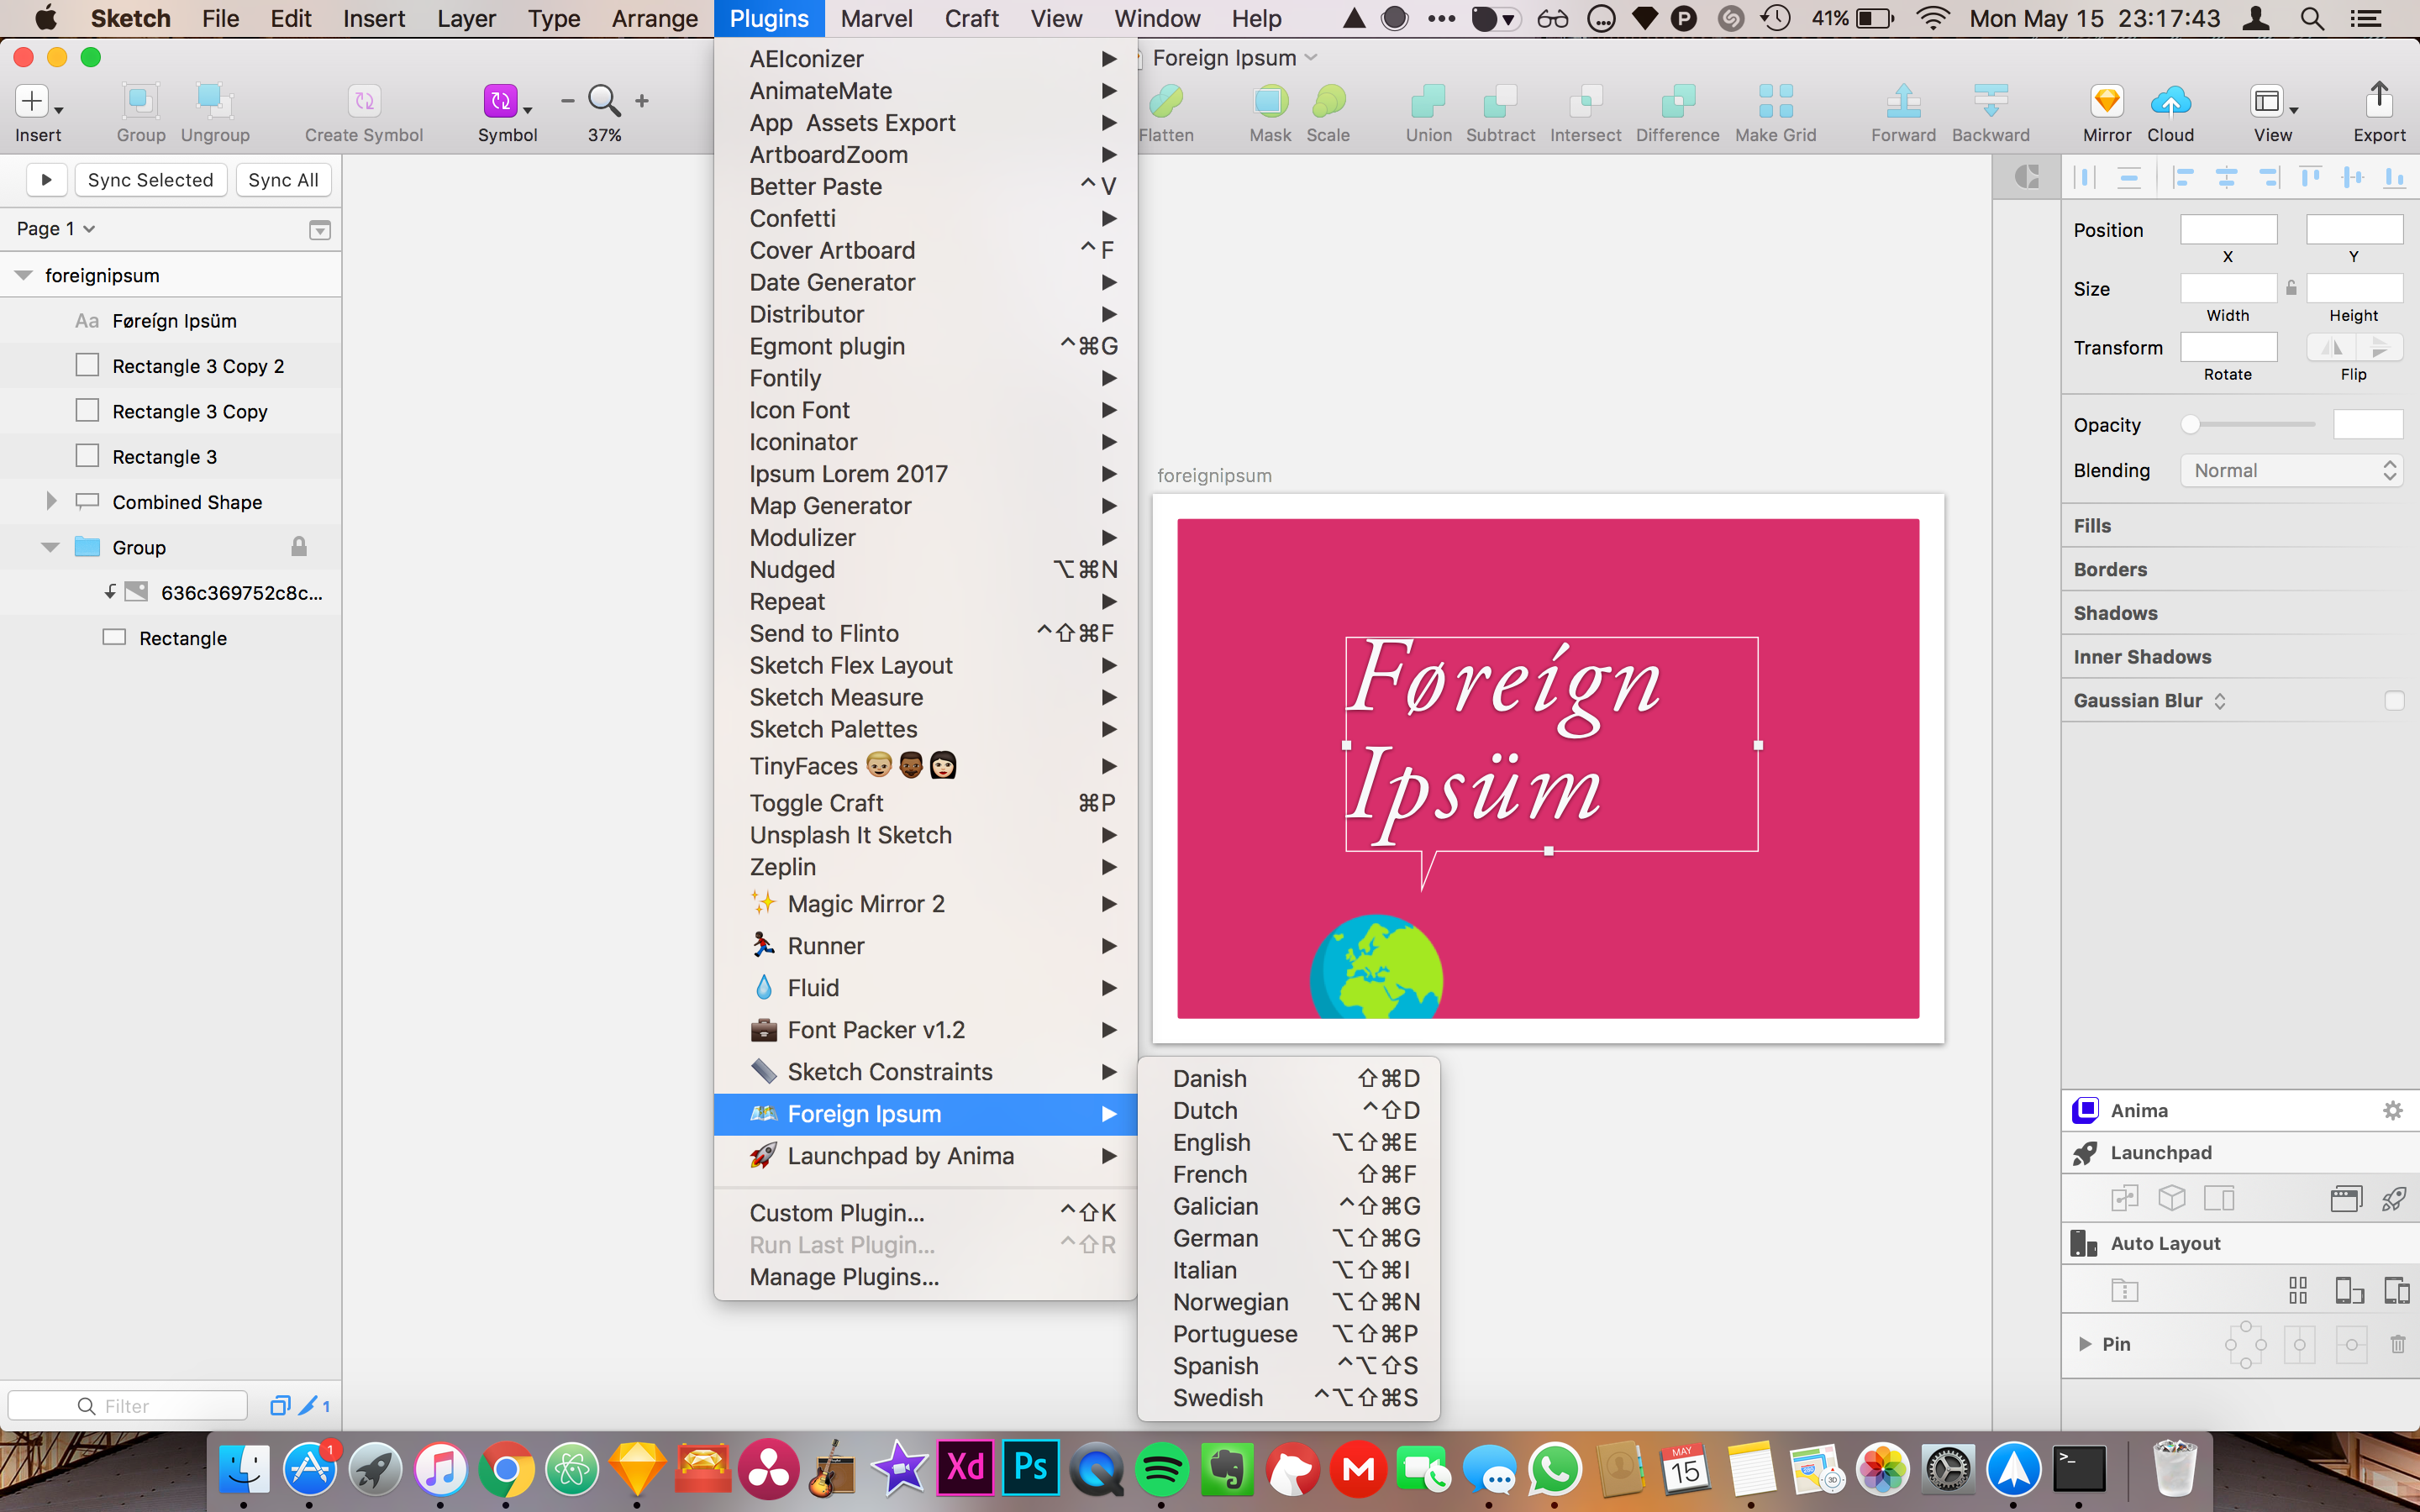Viewport: 2420px width, 1512px height.
Task: Open Spotify from the dock
Action: 1161,1469
